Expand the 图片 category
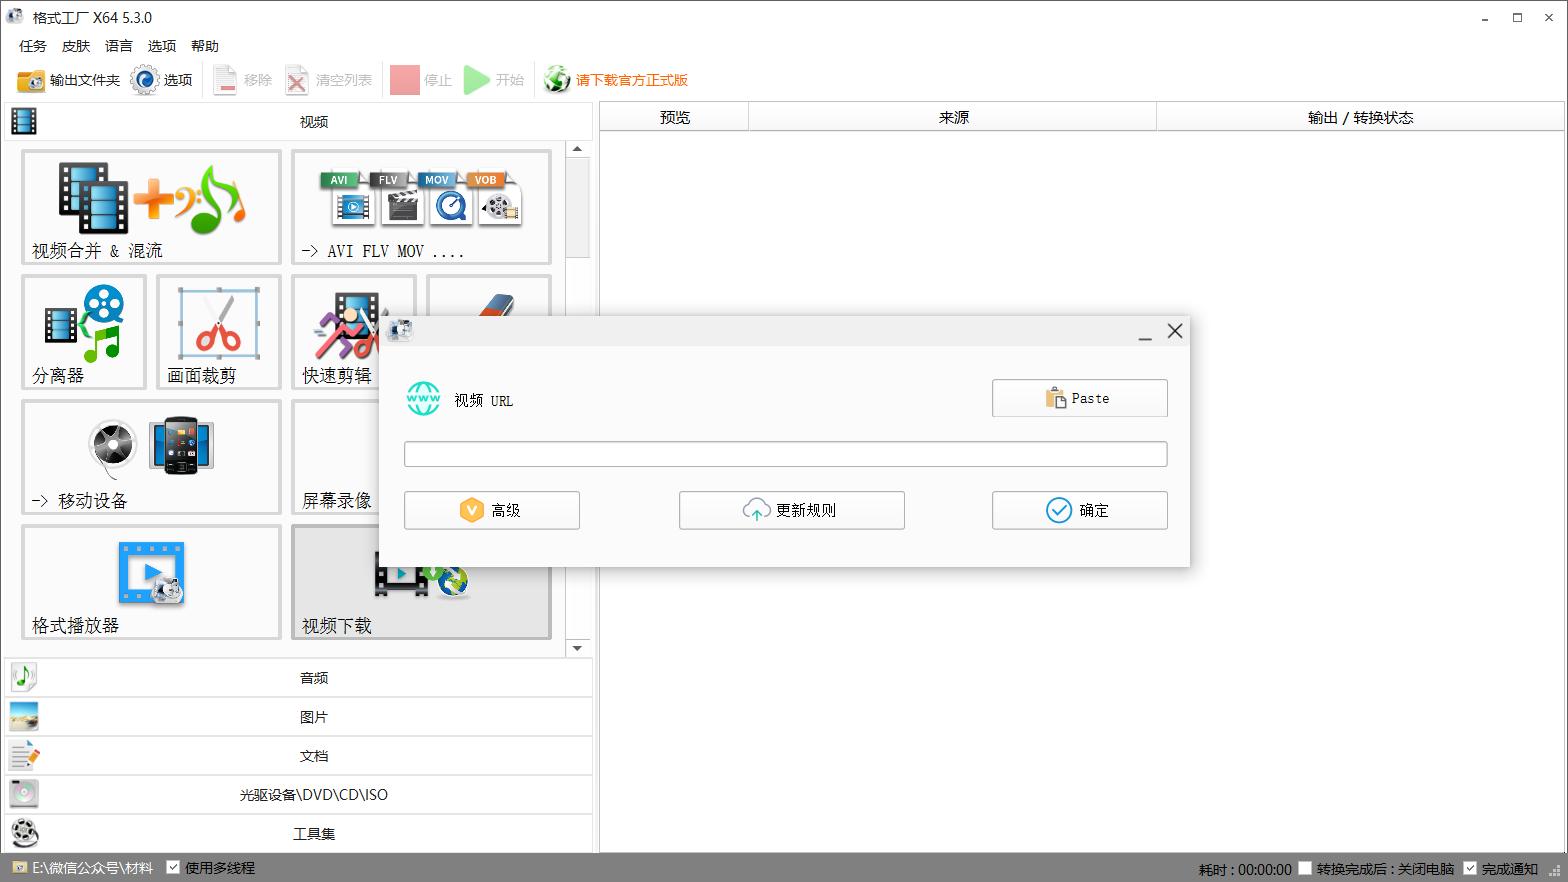The width and height of the screenshot is (1568, 882). (299, 716)
